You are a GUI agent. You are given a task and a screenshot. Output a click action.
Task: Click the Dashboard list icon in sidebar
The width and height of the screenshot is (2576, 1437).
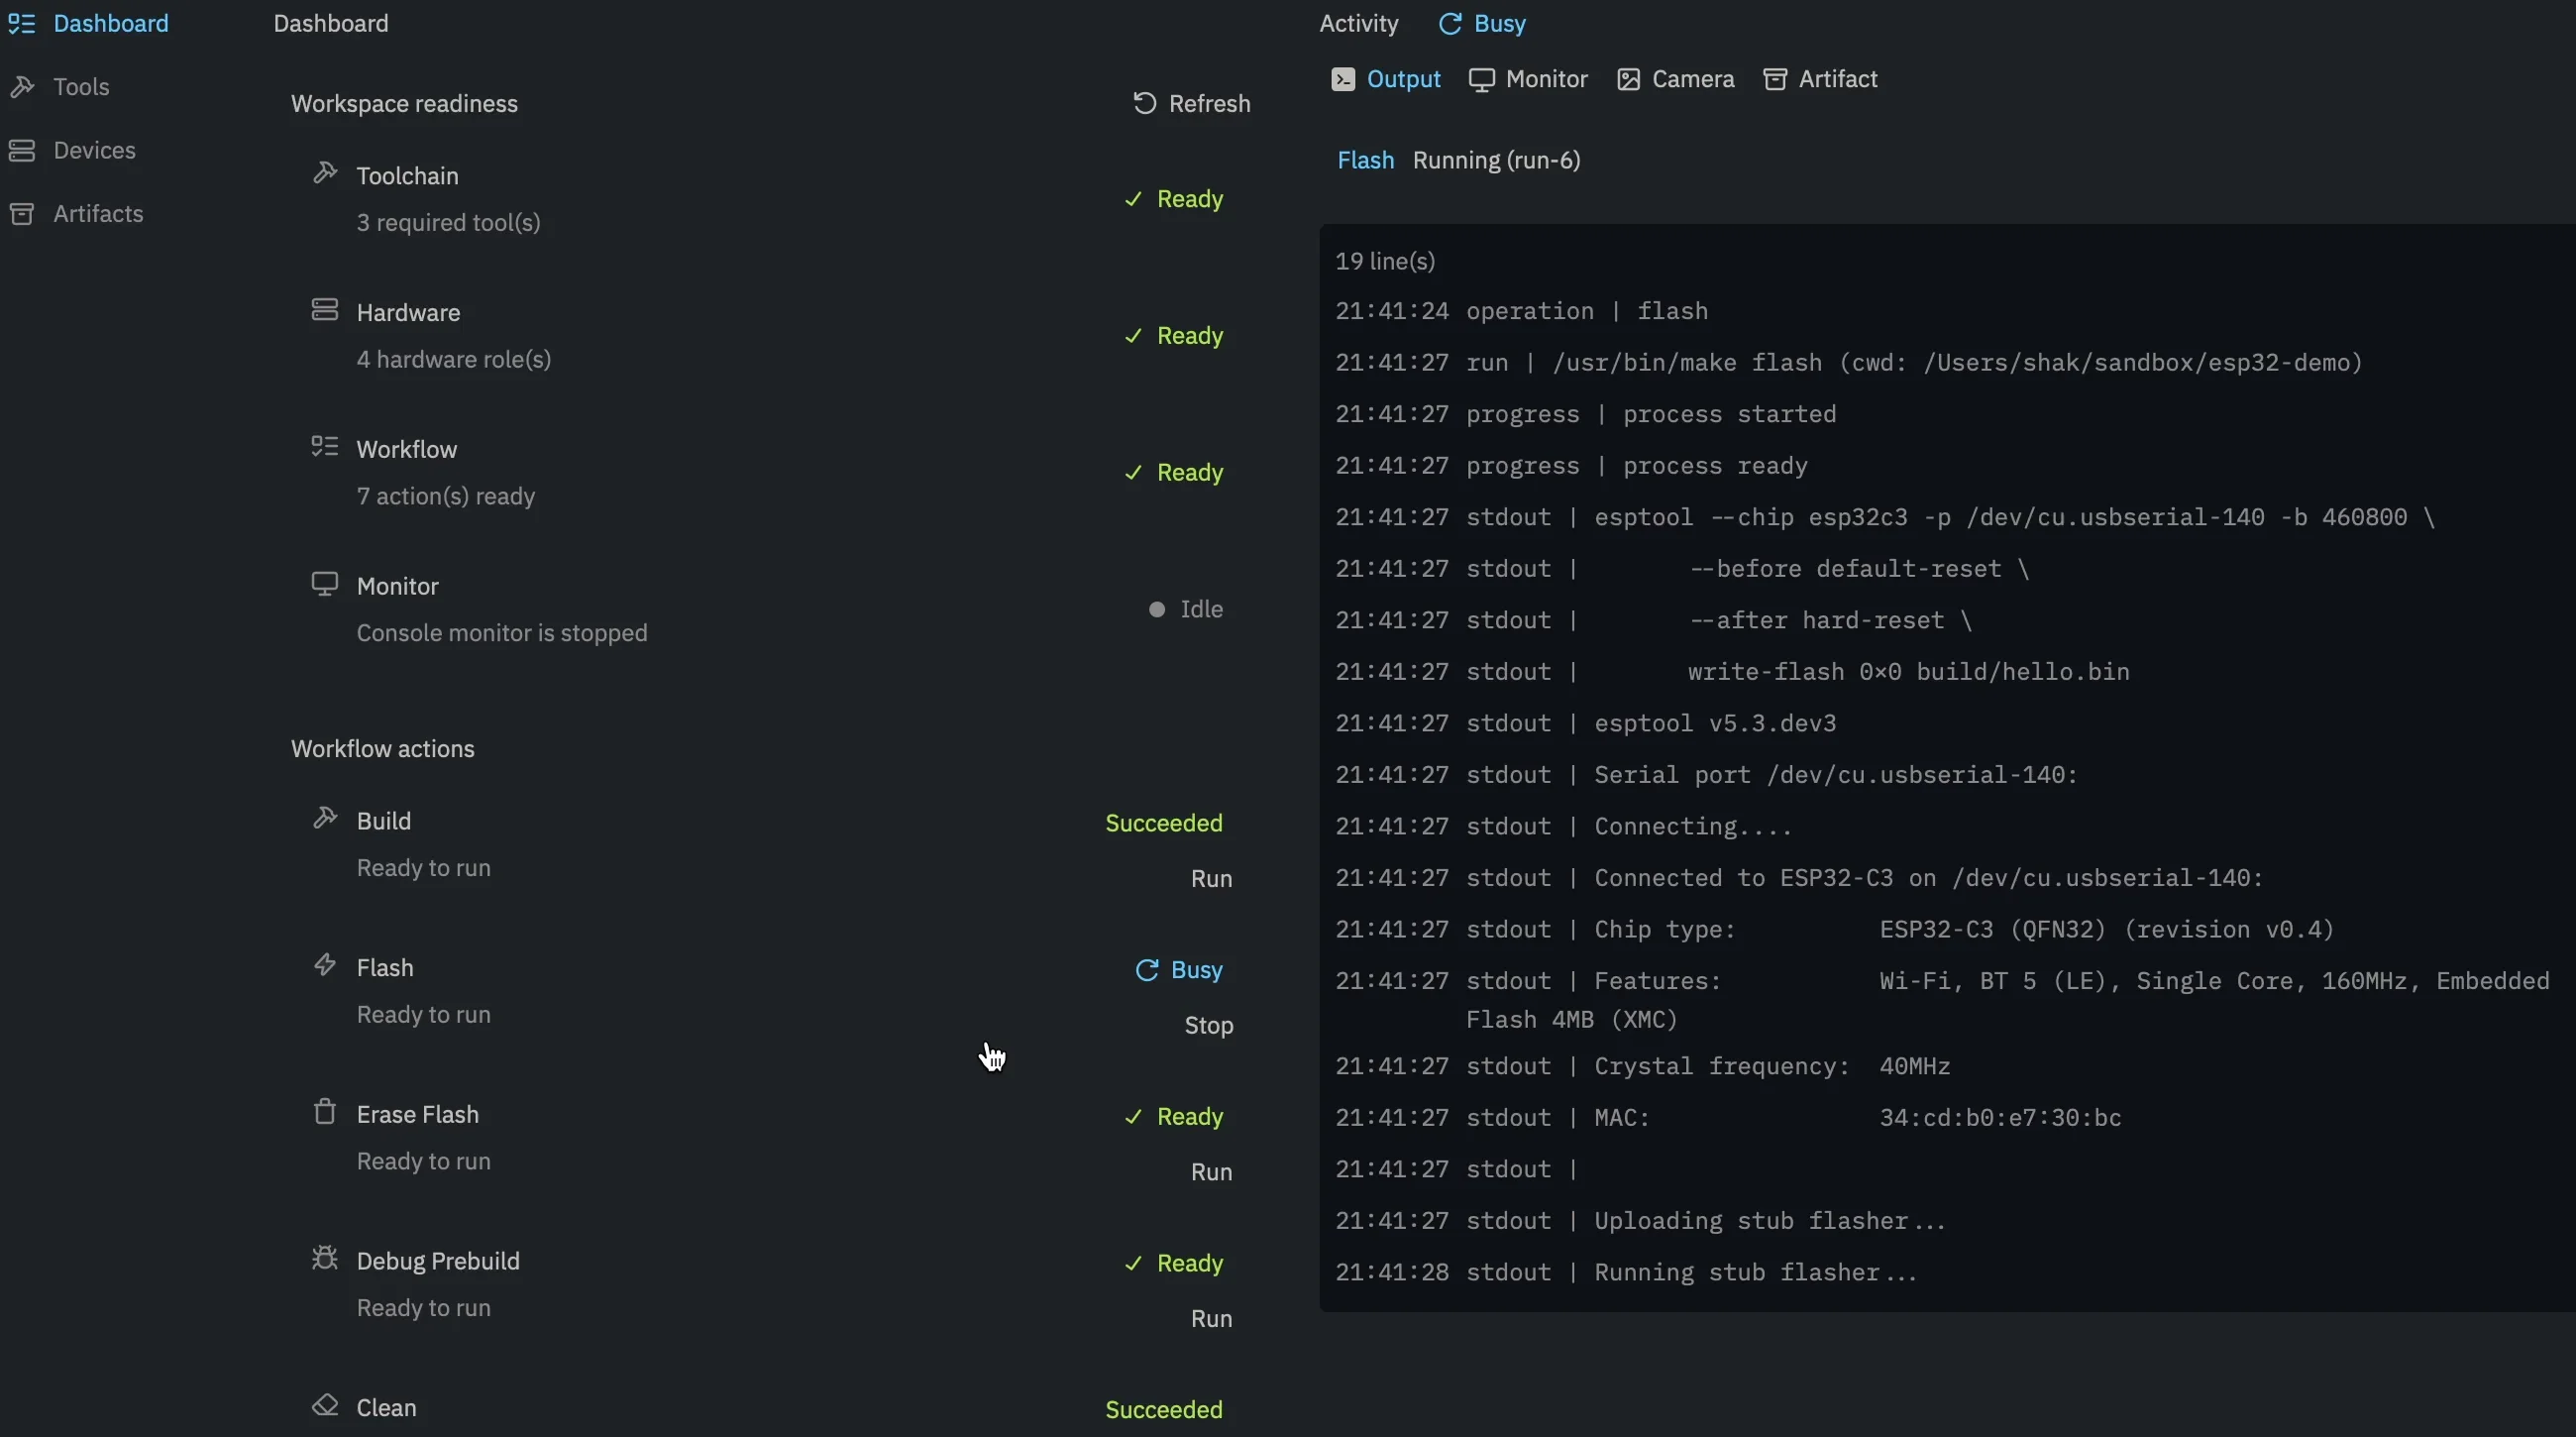click(x=22, y=23)
